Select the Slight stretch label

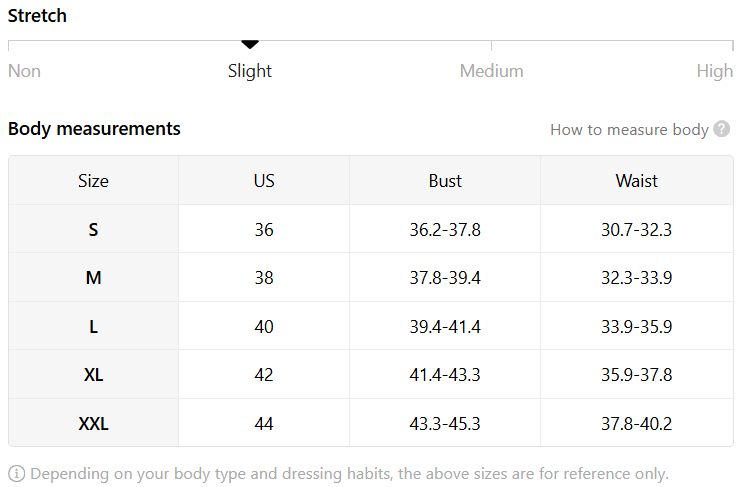pyautogui.click(x=250, y=71)
